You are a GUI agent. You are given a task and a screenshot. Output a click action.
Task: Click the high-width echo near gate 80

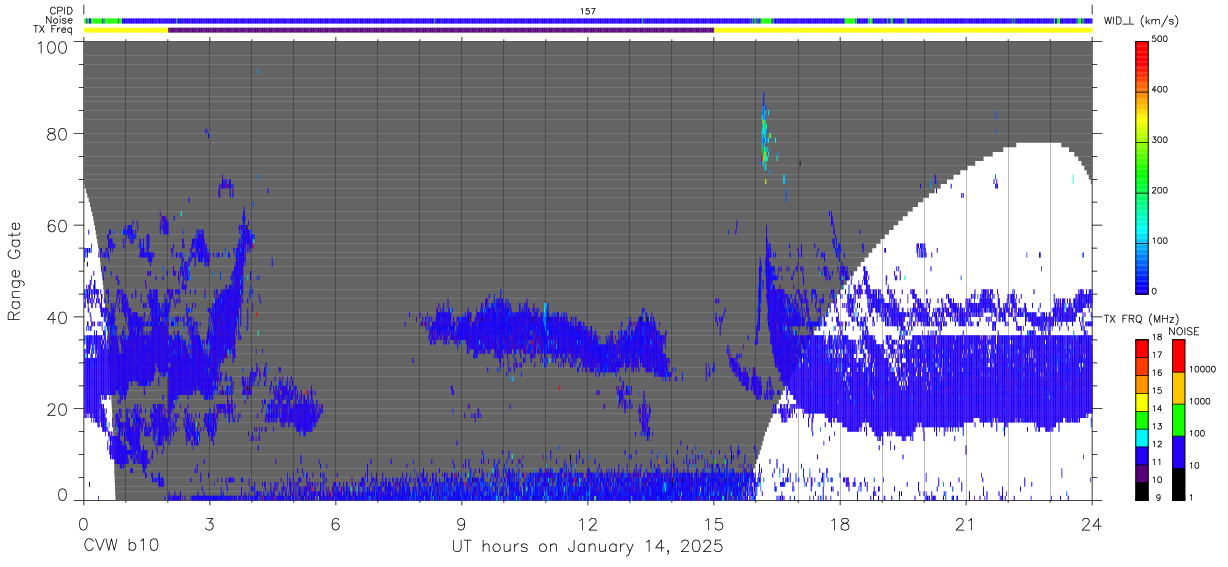[x=765, y=134]
